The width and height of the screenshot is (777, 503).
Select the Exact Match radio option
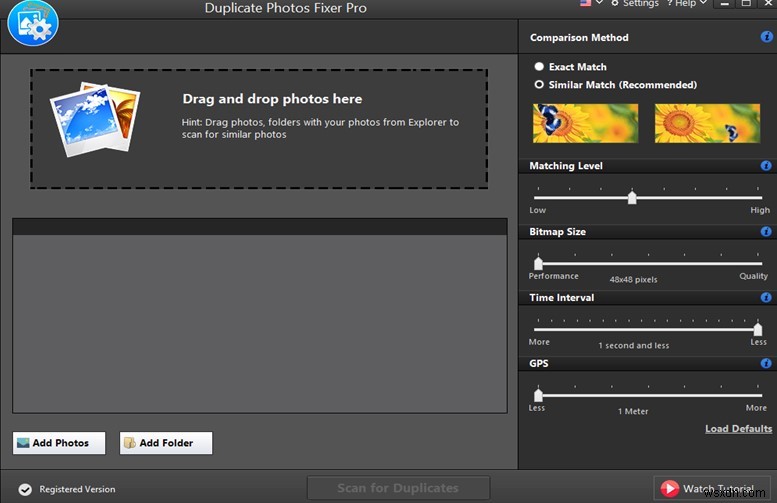coord(571,66)
